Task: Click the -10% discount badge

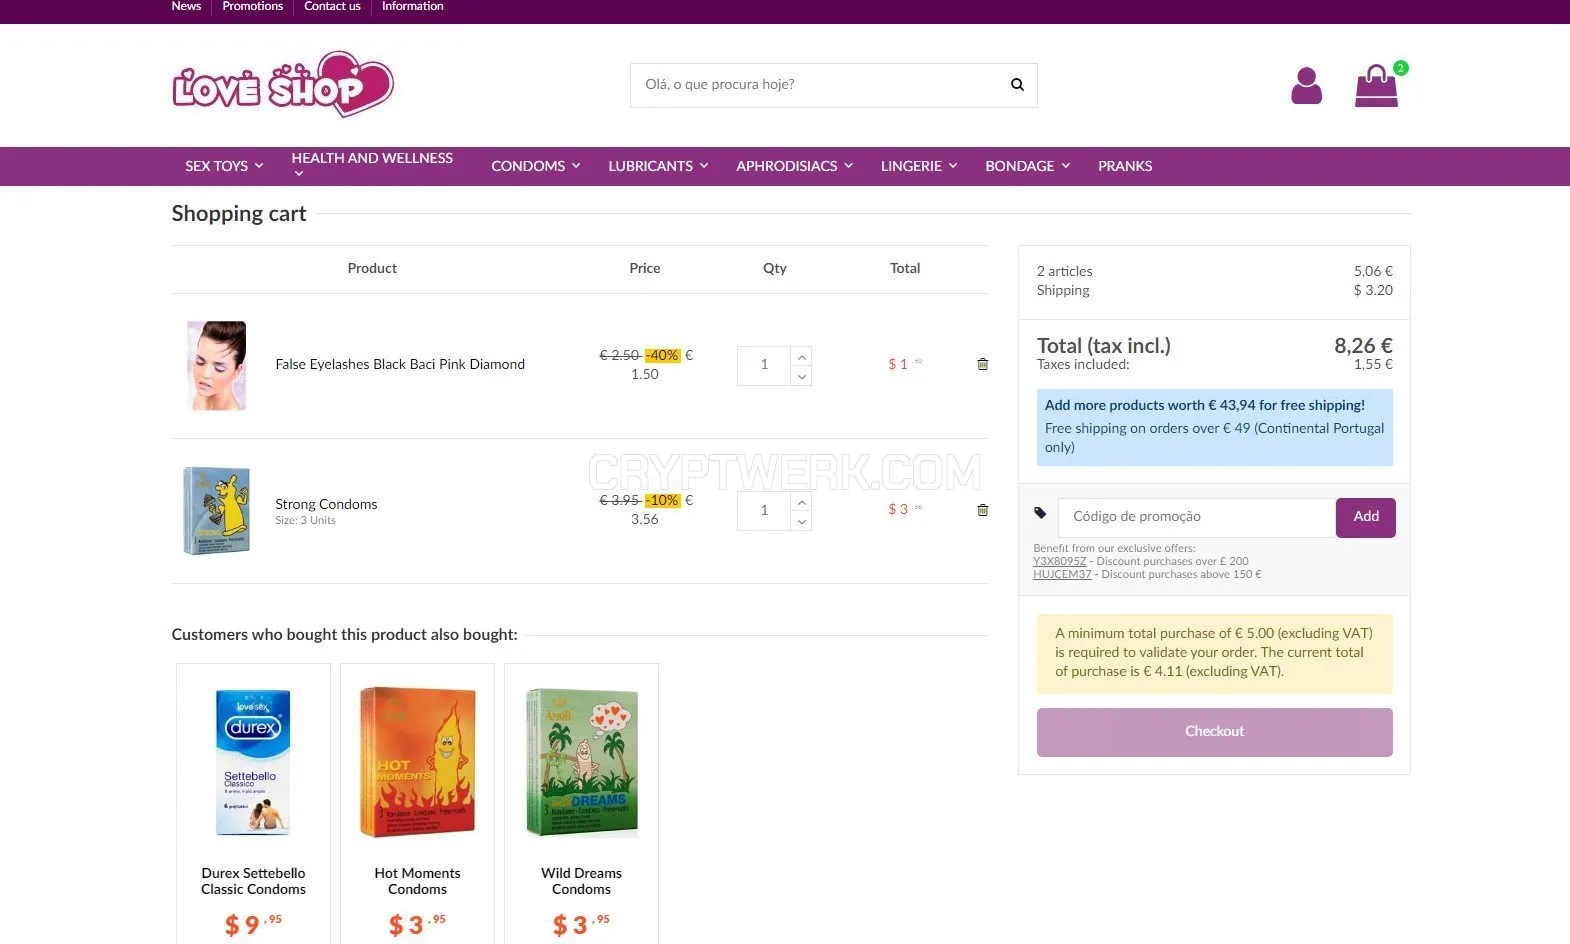Action: click(x=662, y=500)
